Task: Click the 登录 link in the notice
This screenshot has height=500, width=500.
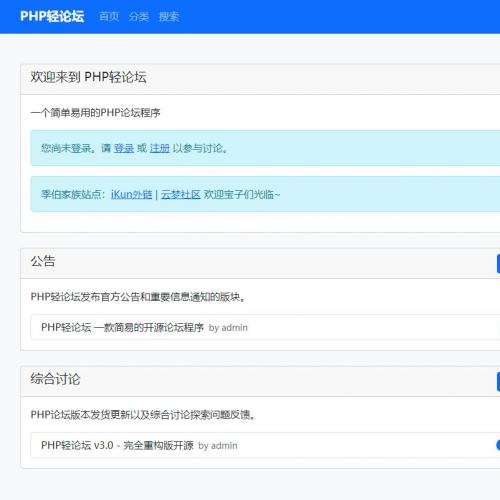Action: pyautogui.click(x=124, y=148)
